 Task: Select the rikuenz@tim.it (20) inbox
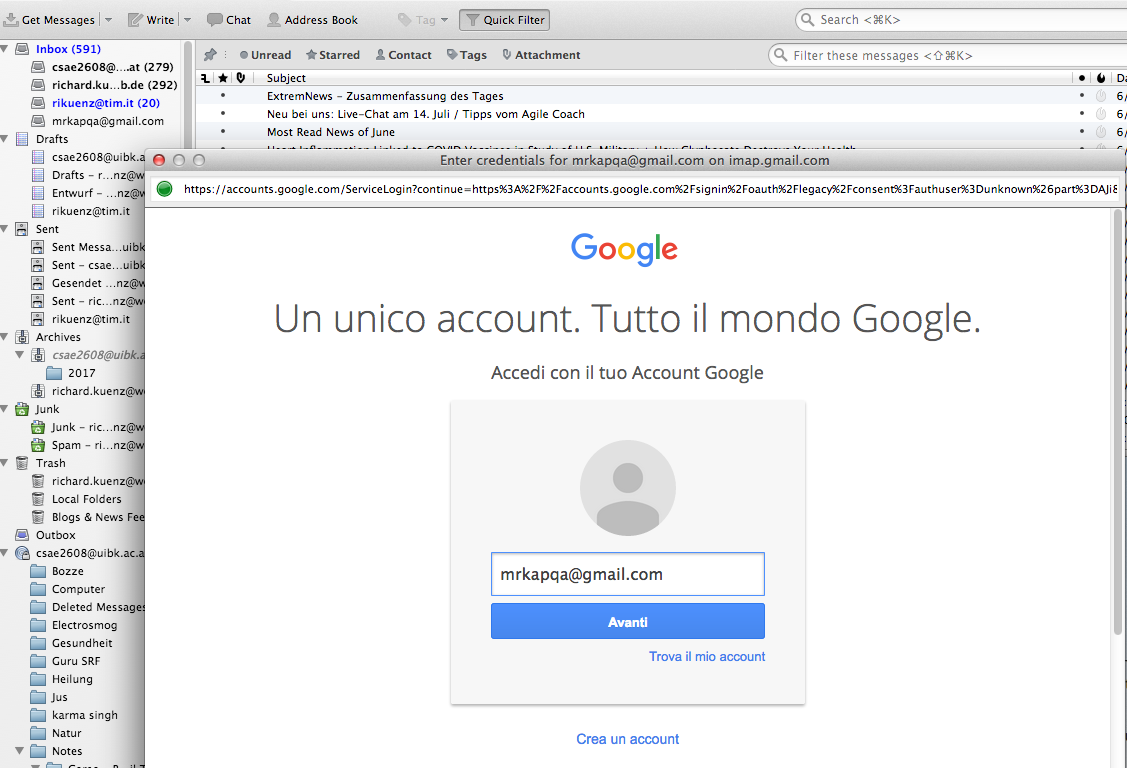coord(106,103)
